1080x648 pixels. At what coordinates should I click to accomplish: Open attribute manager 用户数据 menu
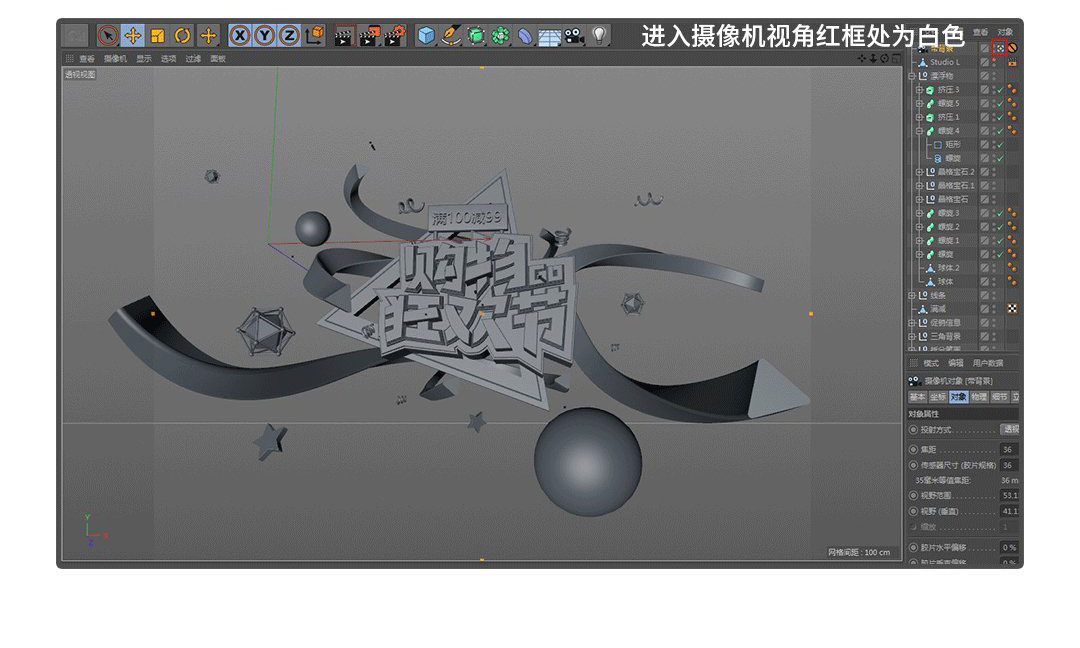pos(988,363)
